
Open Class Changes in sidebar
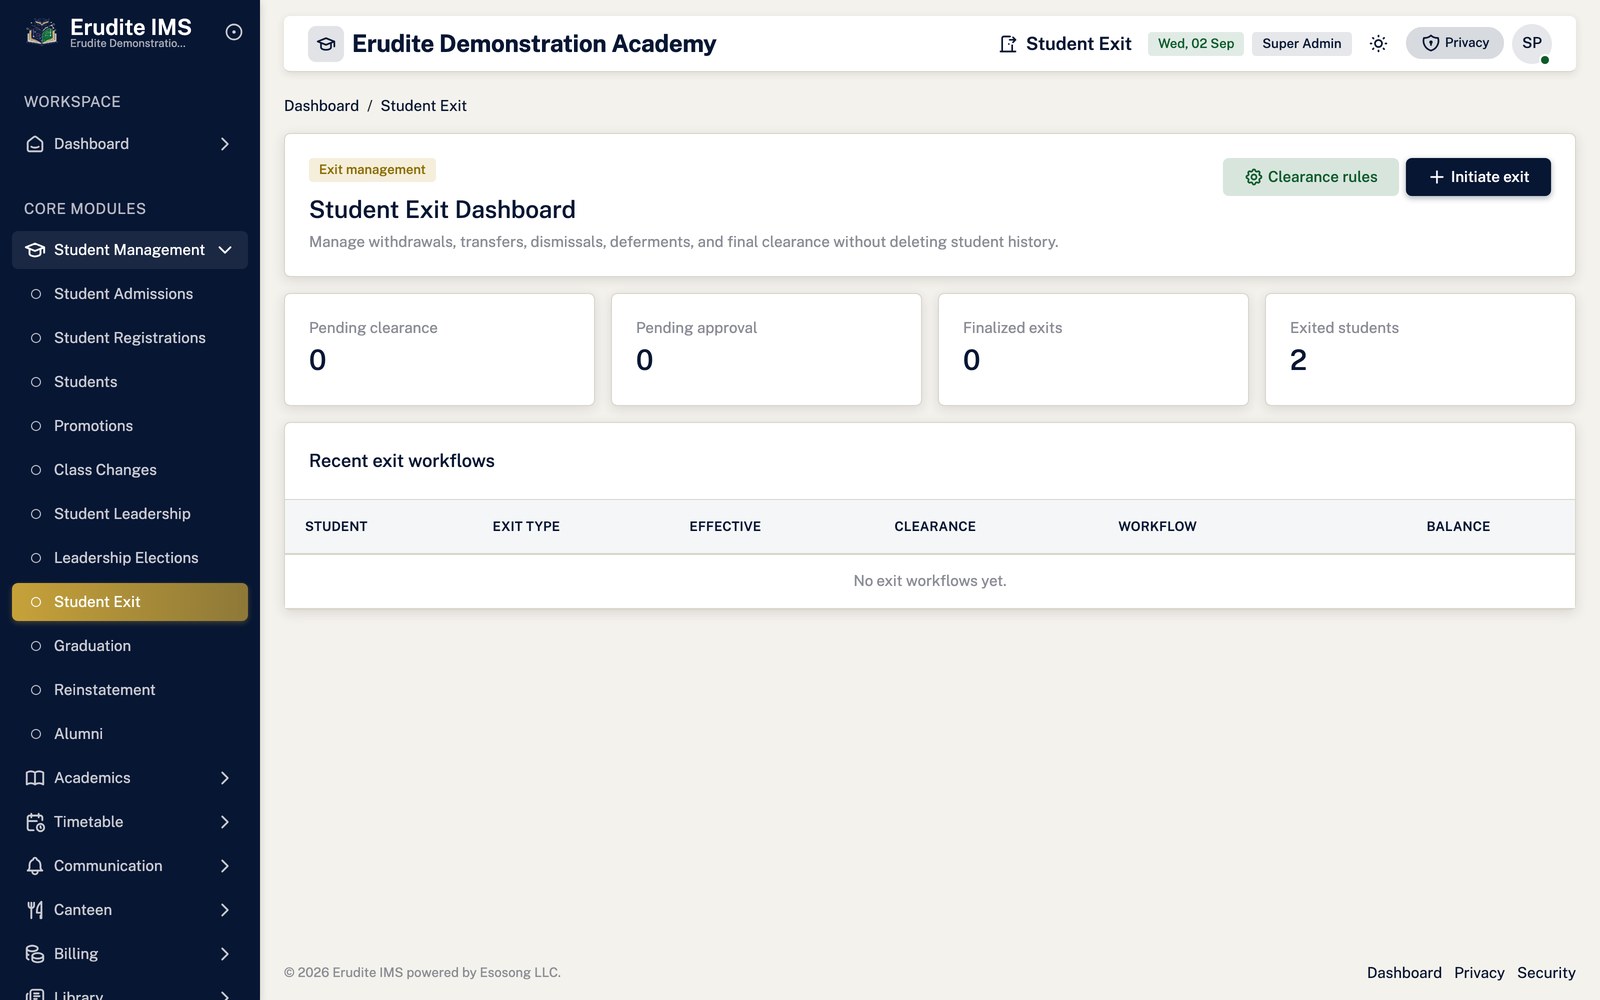(130, 470)
